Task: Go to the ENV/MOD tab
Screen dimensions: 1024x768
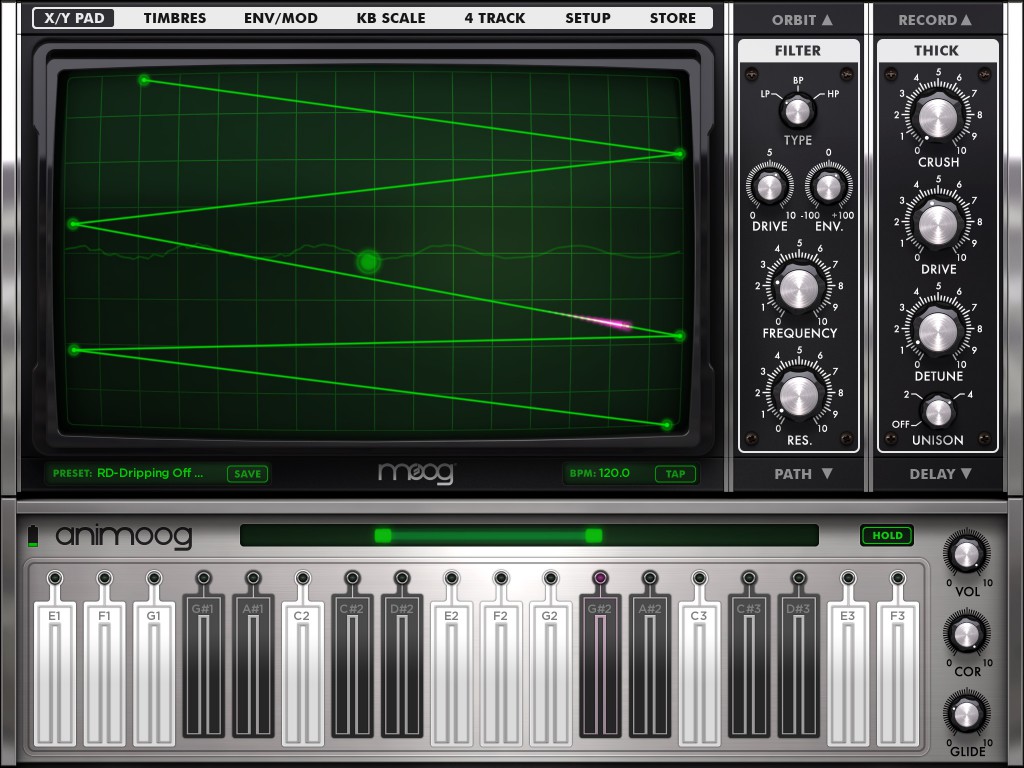Action: pyautogui.click(x=281, y=18)
